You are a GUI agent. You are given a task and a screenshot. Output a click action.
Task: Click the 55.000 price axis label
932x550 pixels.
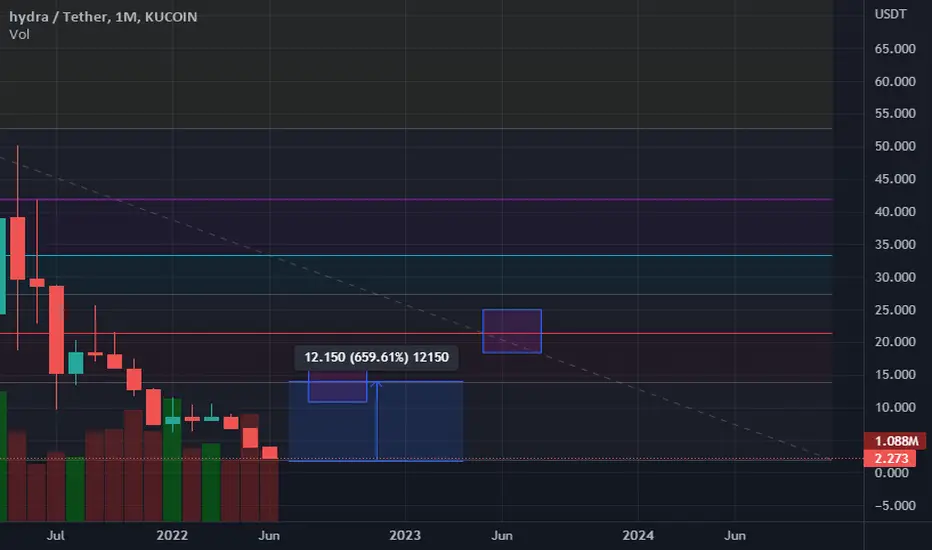click(x=895, y=113)
